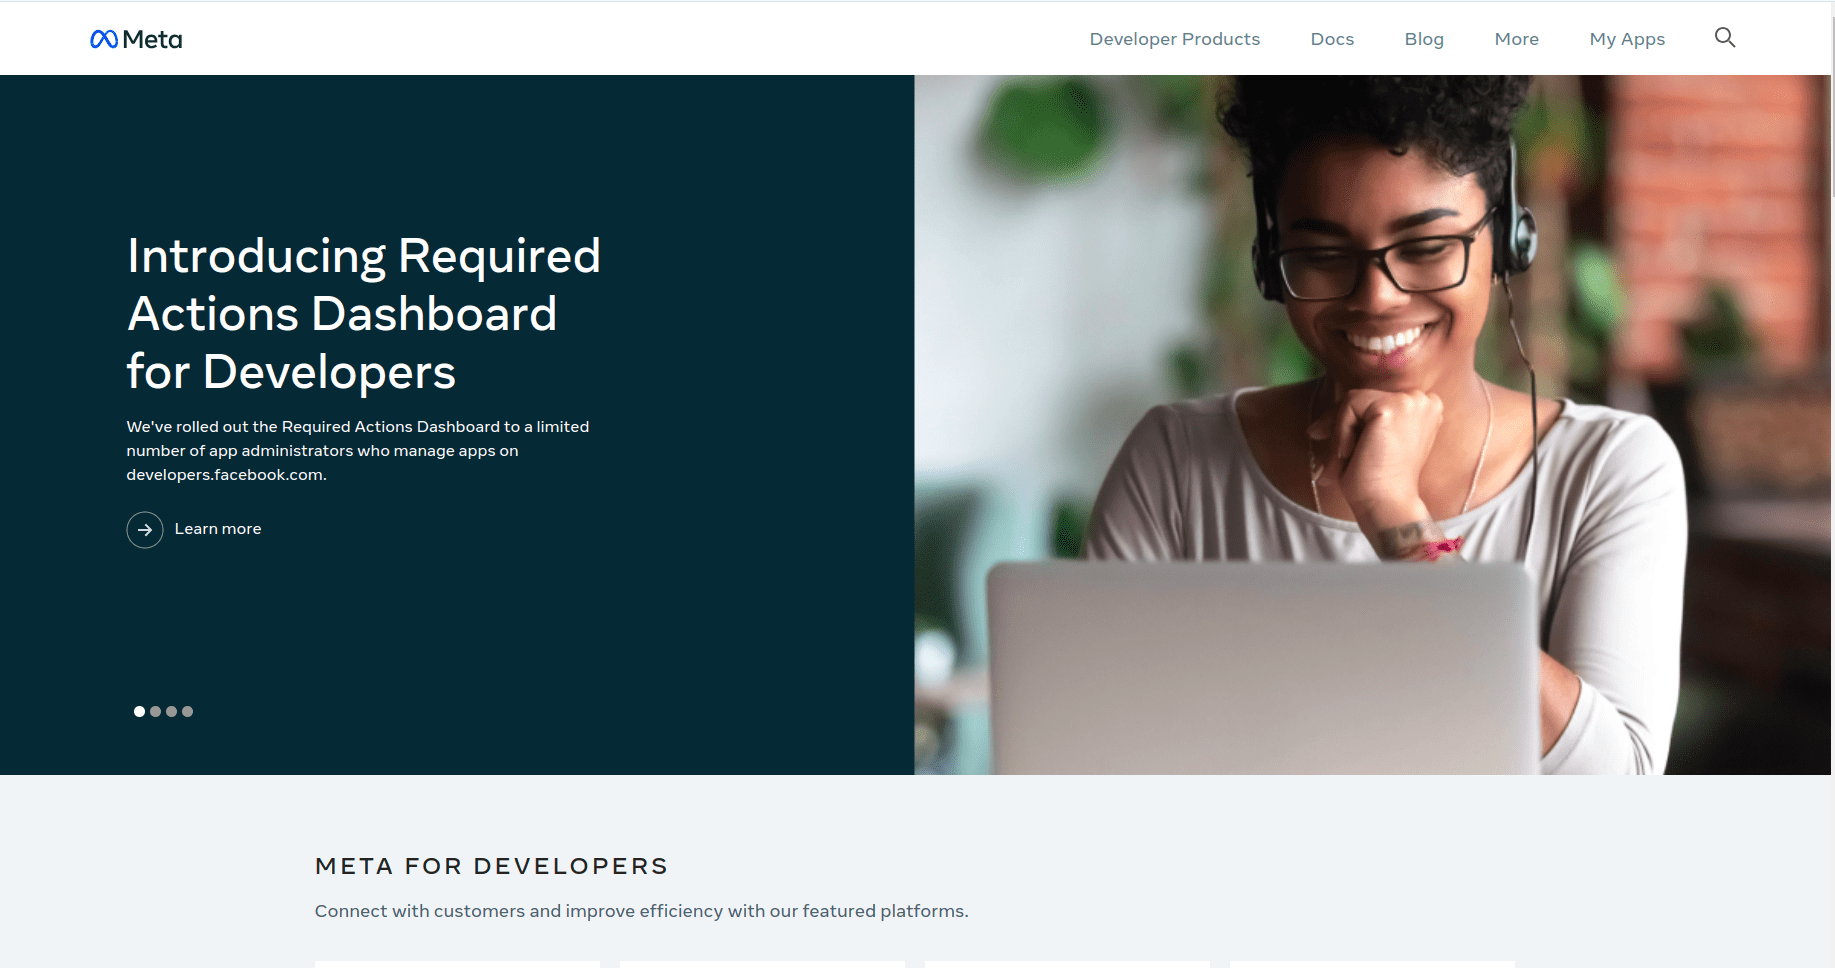This screenshot has width=1835, height=968.
Task: Switch to the third carousel slide dot
Action: (171, 712)
